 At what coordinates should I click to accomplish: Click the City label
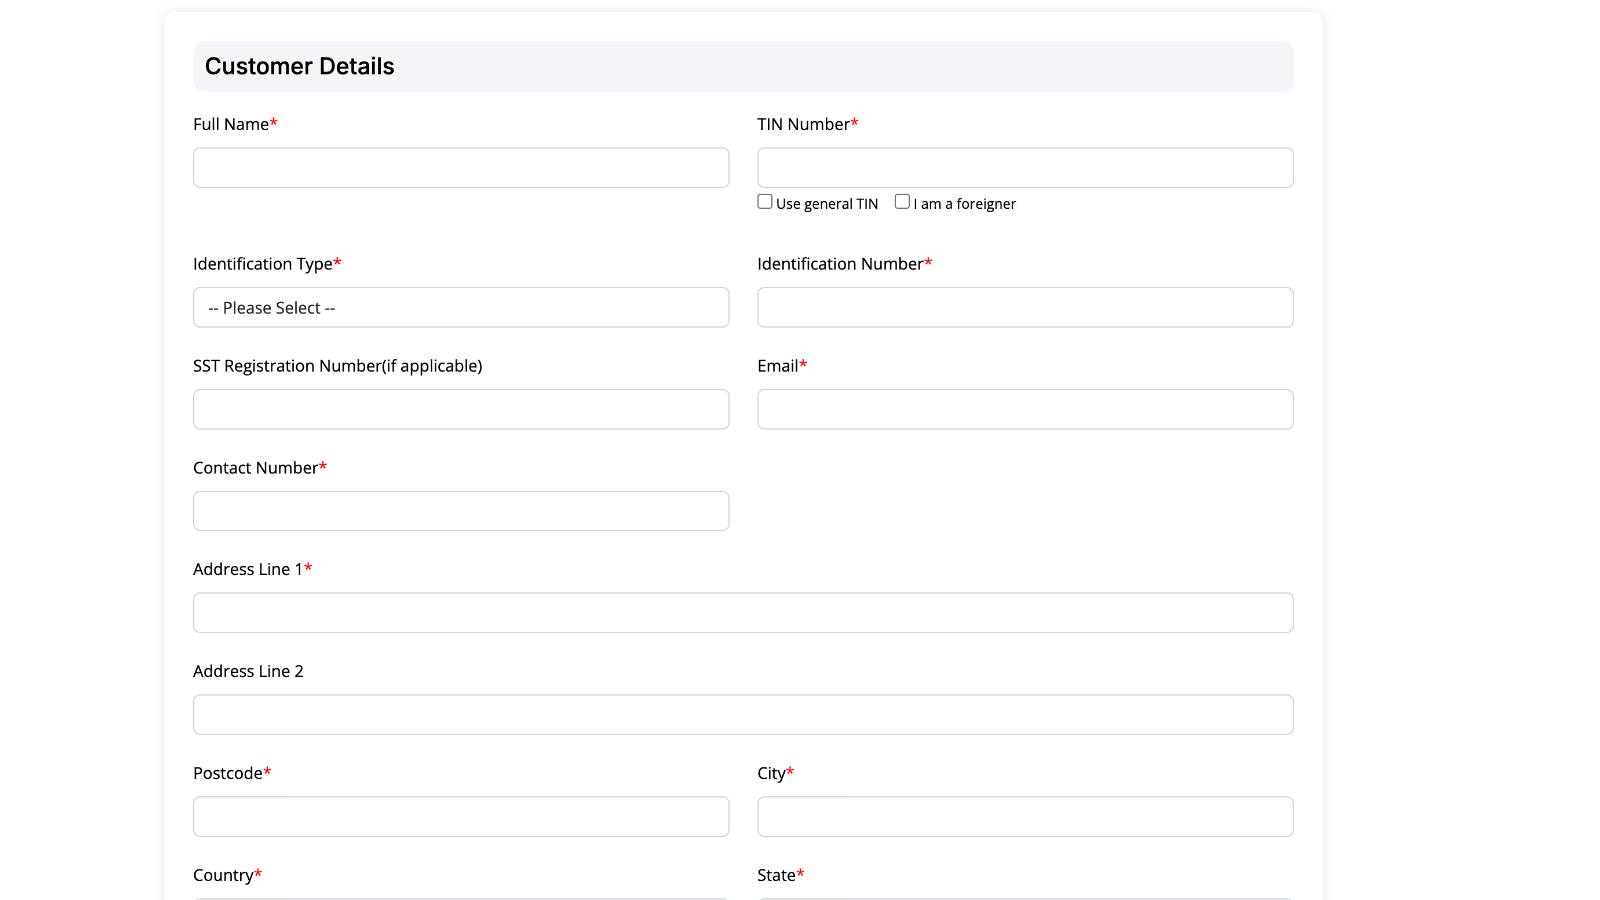pos(776,773)
